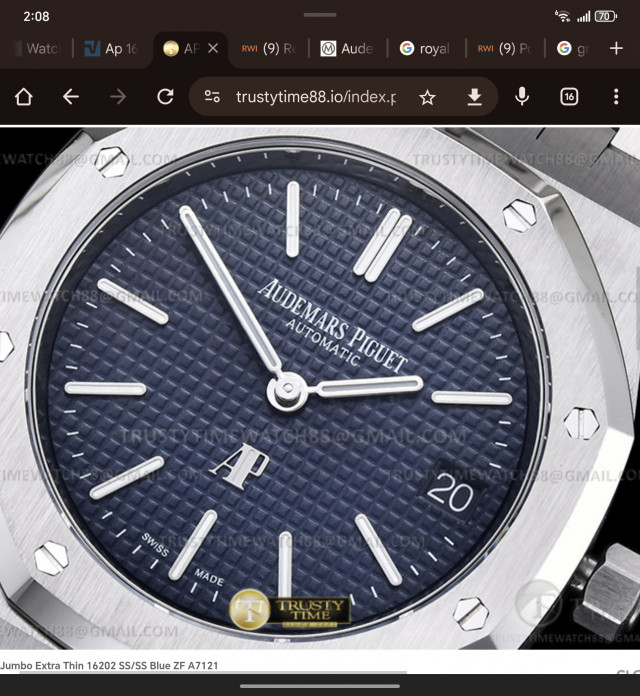This screenshot has height=696, width=640.
Task: Open site settings icon in address bar
Action: click(212, 96)
